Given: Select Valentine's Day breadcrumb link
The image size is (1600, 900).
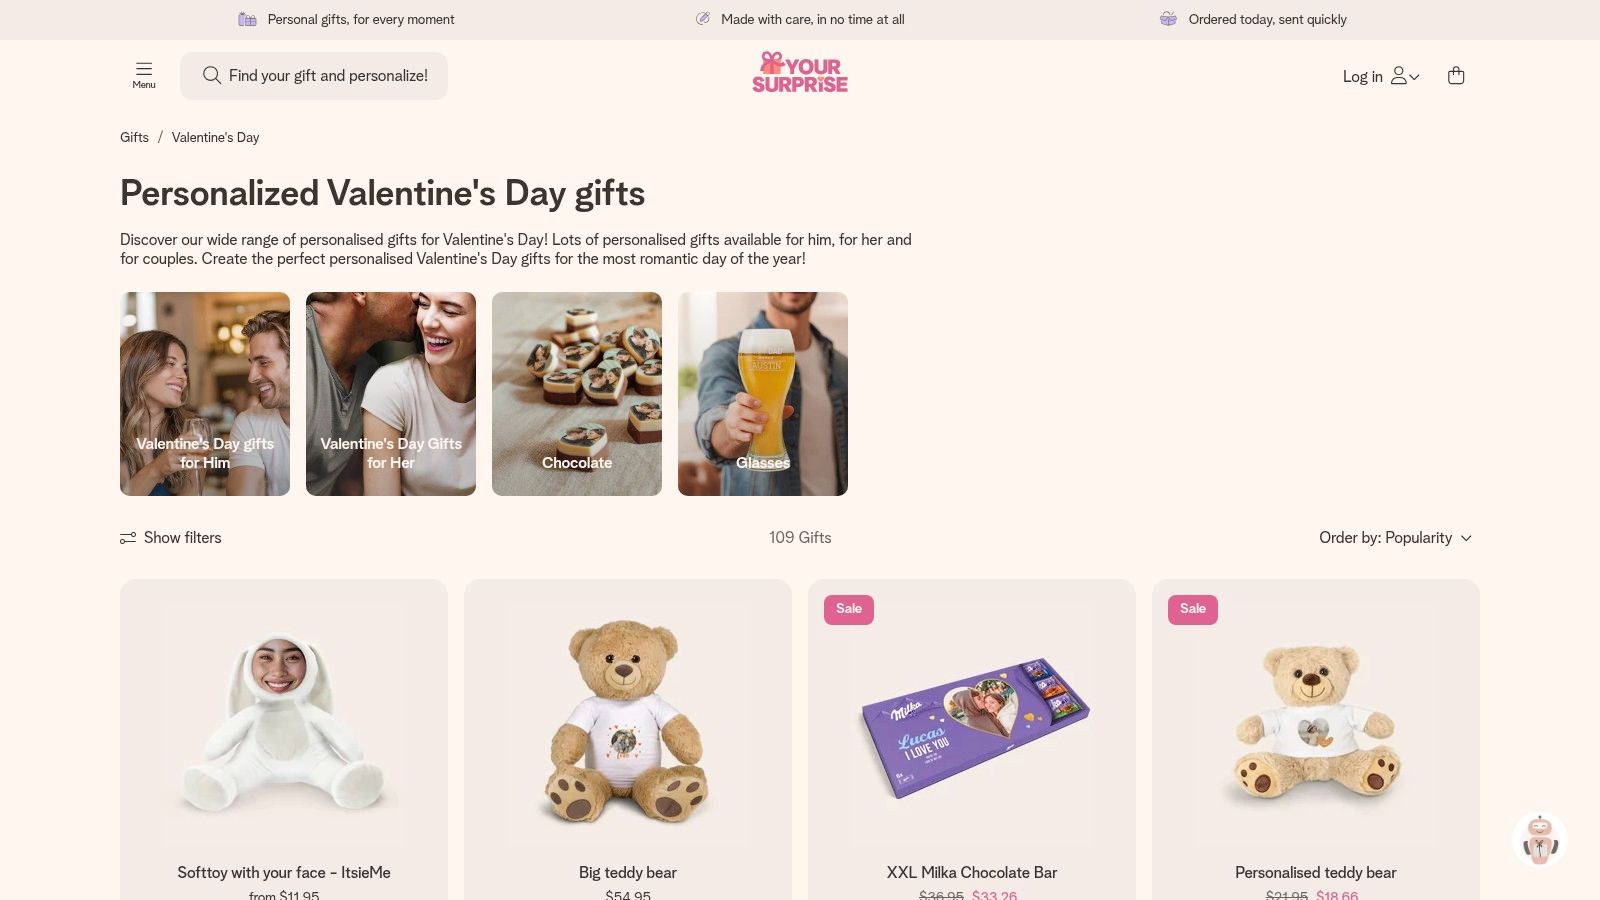Looking at the screenshot, I should pos(215,138).
